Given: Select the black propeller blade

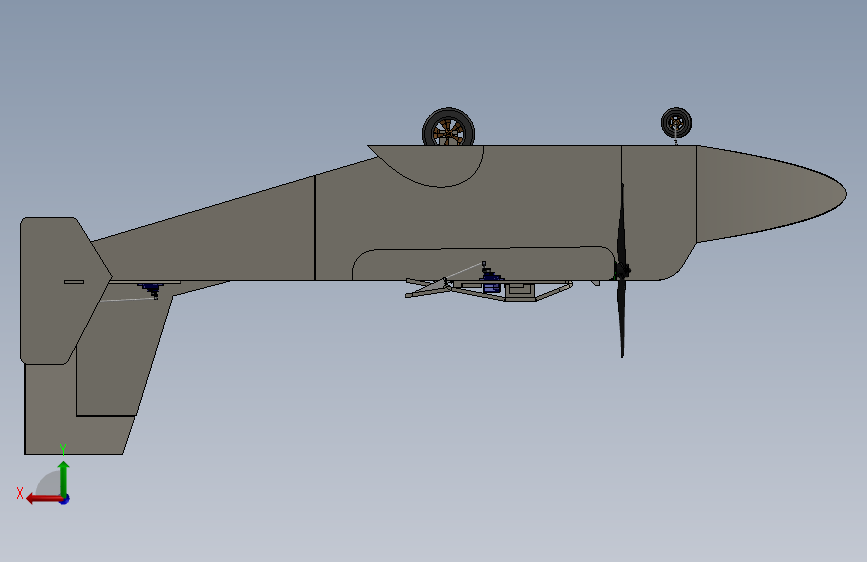Looking at the screenshot, I should click(622, 271).
